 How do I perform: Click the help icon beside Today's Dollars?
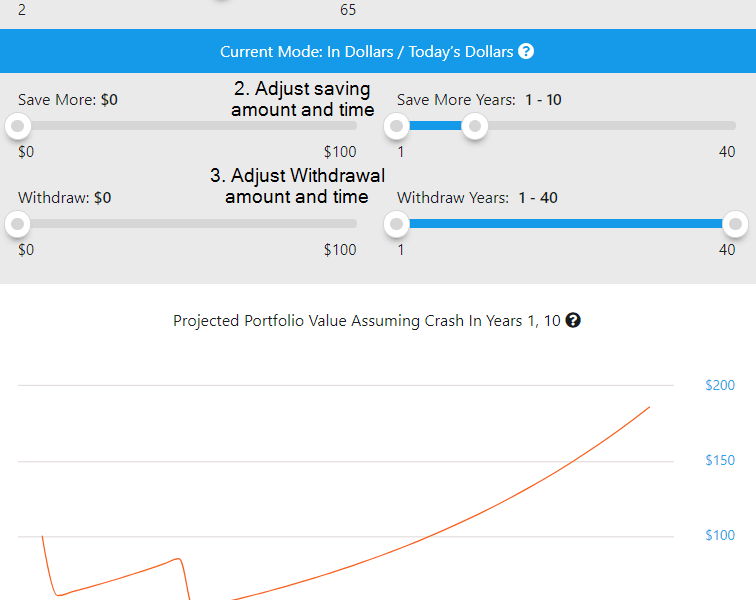pos(526,52)
